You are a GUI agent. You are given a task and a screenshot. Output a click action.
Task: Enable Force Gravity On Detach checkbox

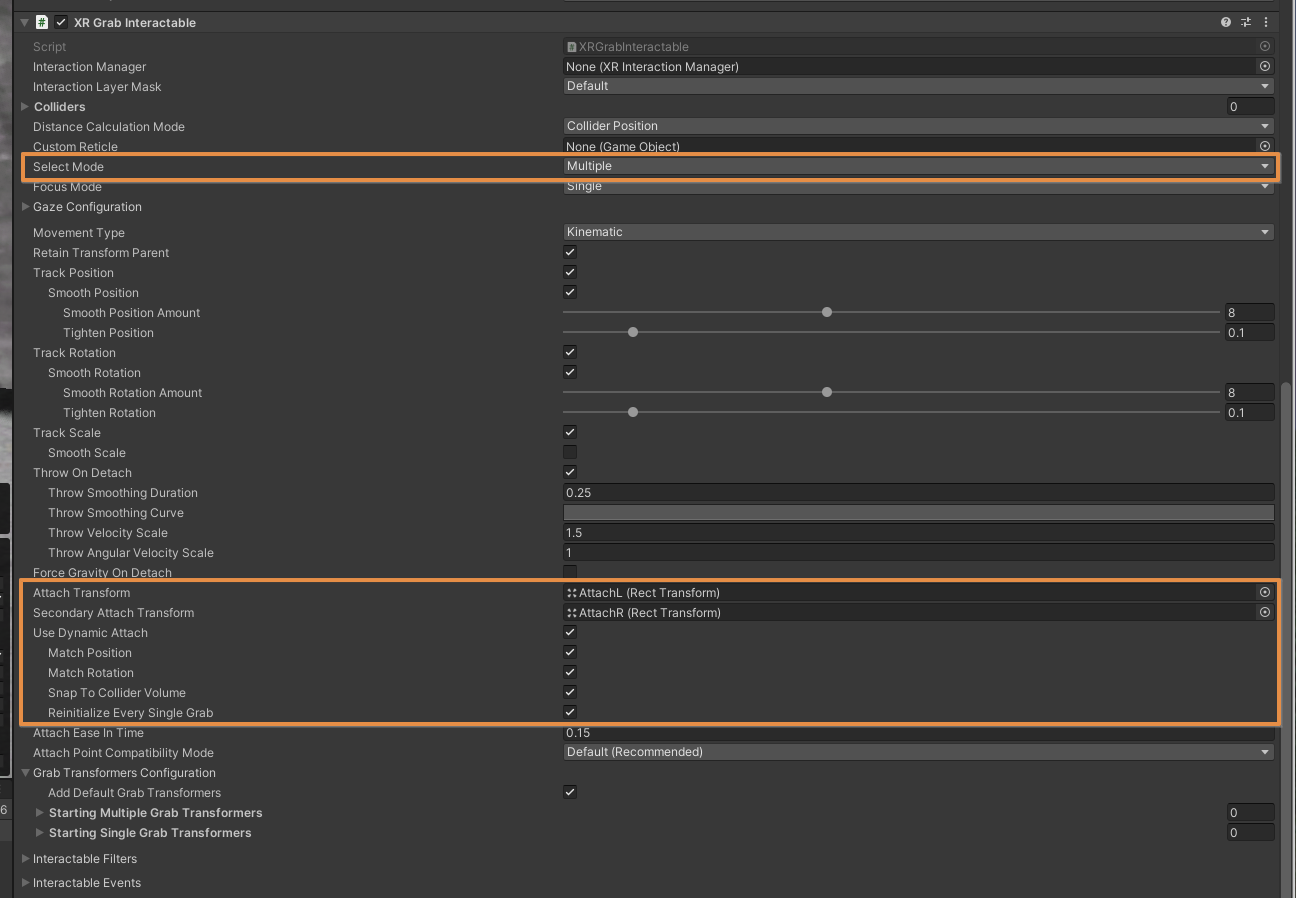pyautogui.click(x=570, y=572)
